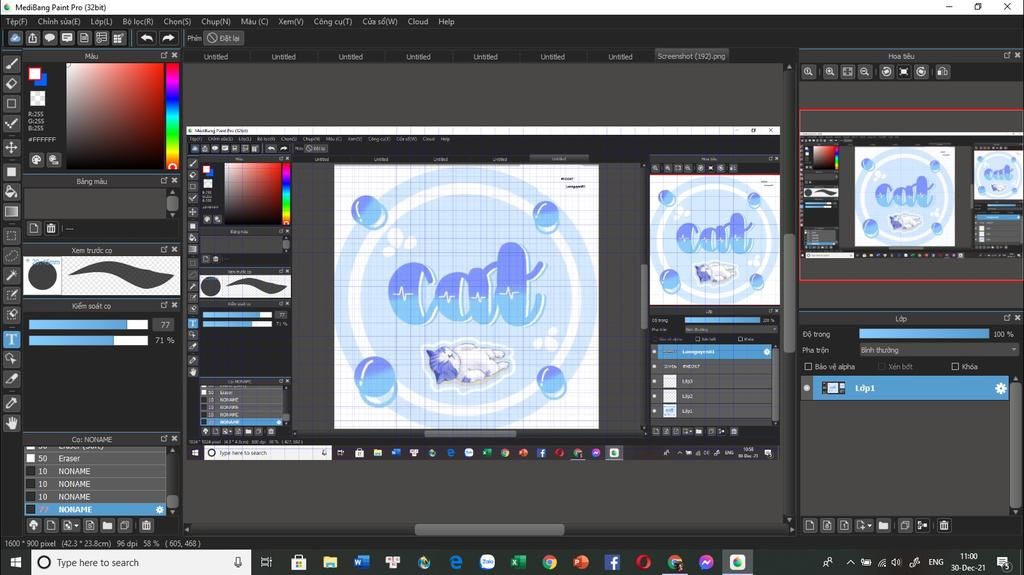Select the rectangular Select tool

click(12, 236)
